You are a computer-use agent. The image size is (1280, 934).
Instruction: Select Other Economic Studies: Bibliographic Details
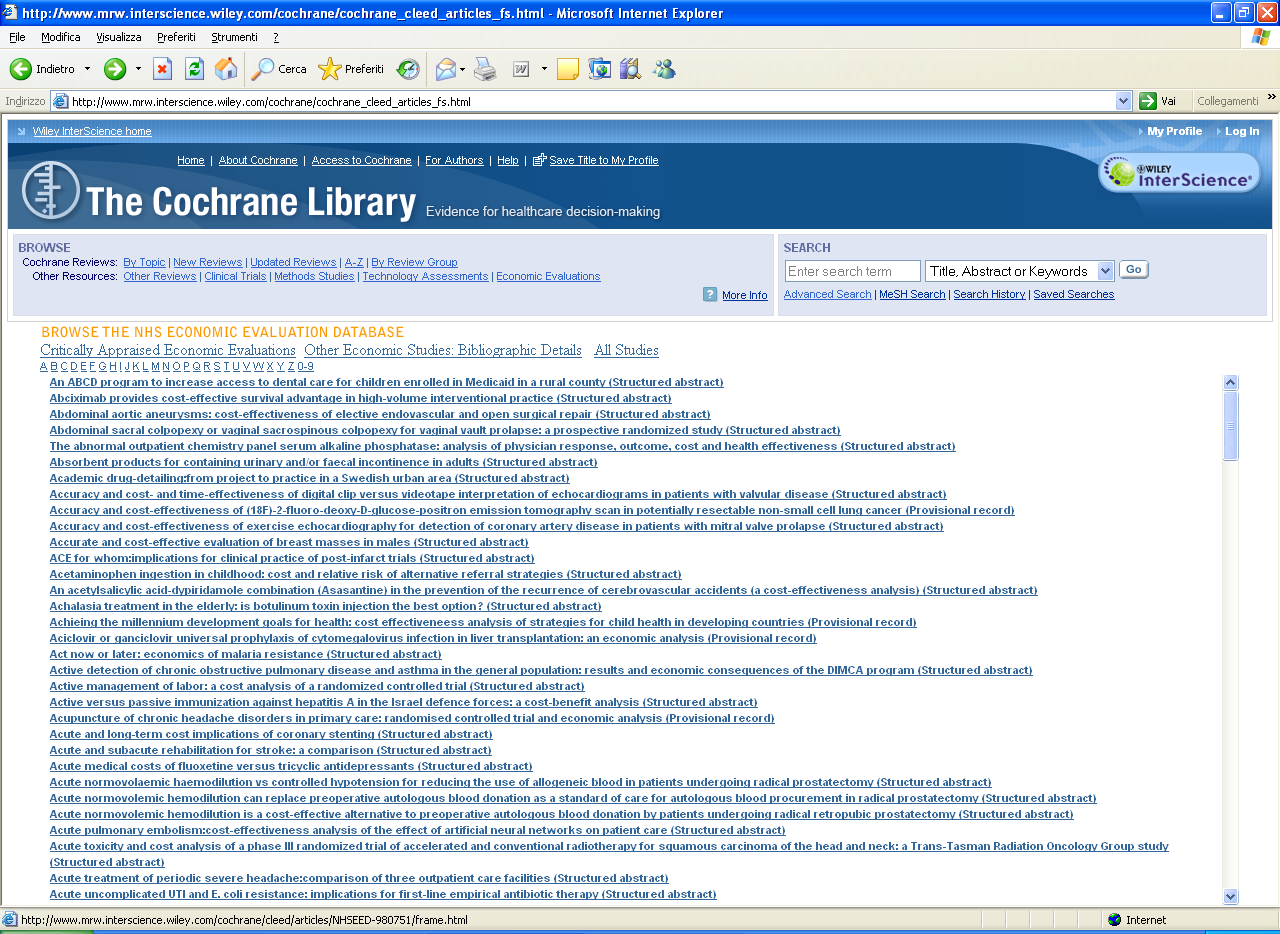coord(443,350)
